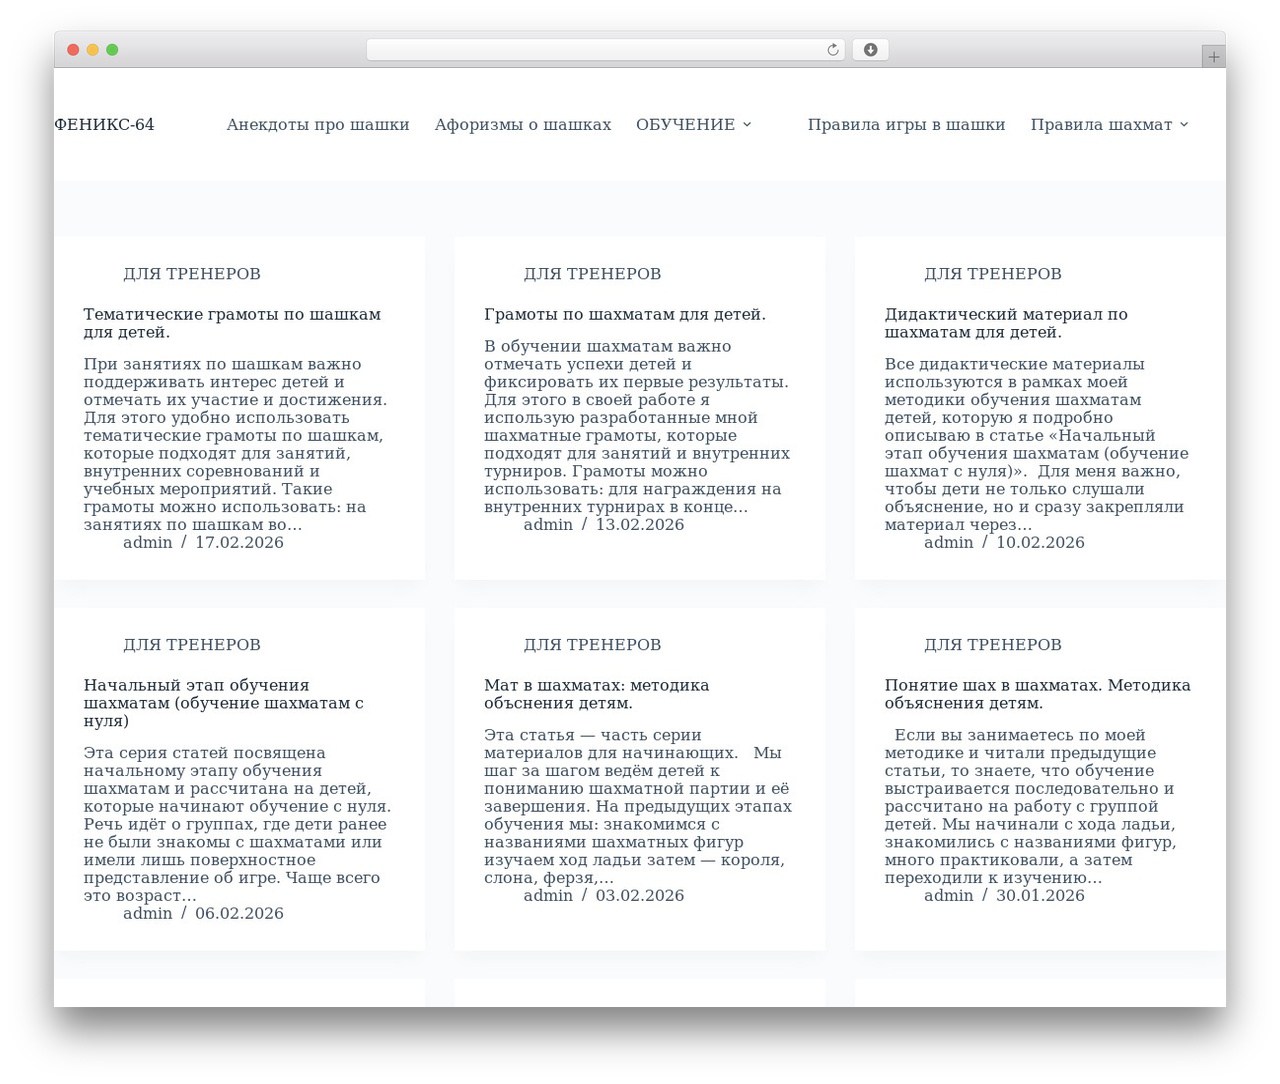1280x1084 pixels.
Task: Click ДЛЯ ТРЕНЕРОВ category above Понятие шах
Action: (x=993, y=645)
